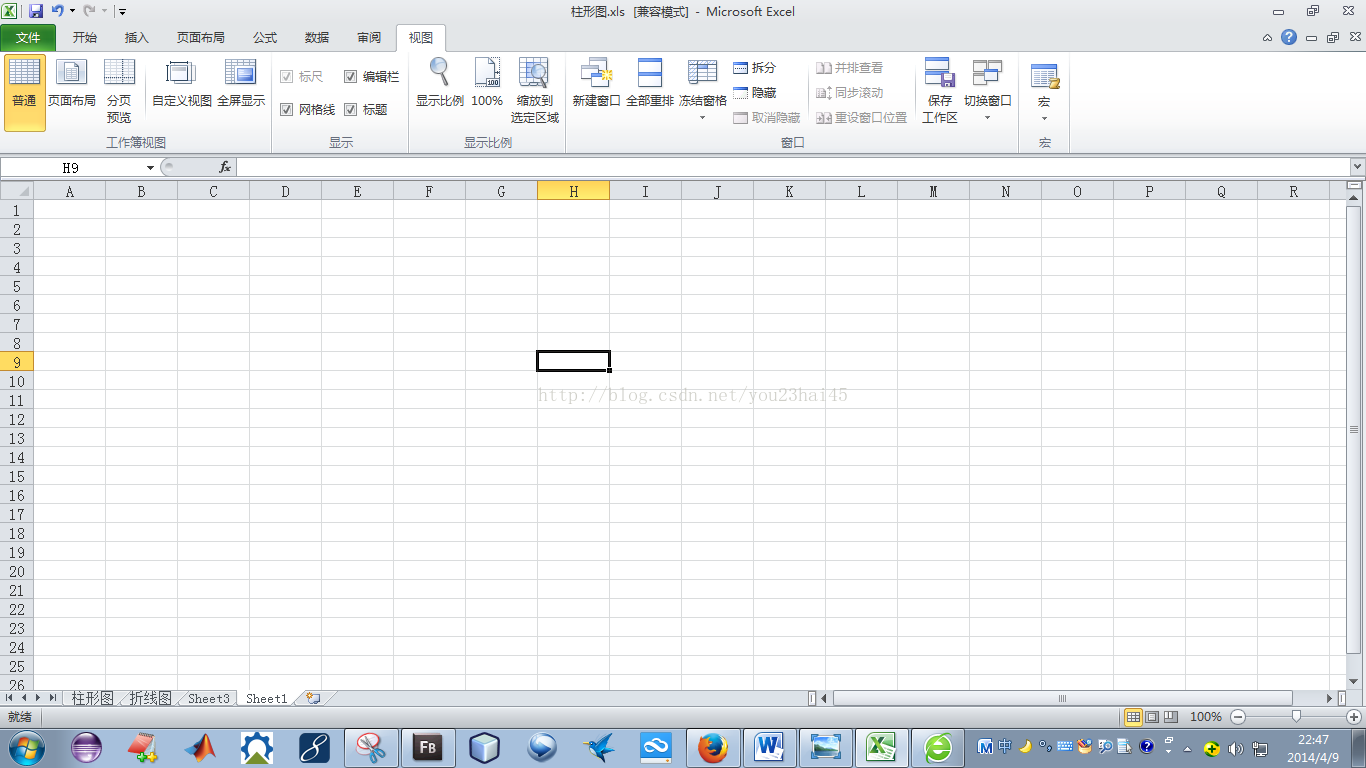
Task: Open Page Break Preview (分页预览)
Action: (119, 92)
